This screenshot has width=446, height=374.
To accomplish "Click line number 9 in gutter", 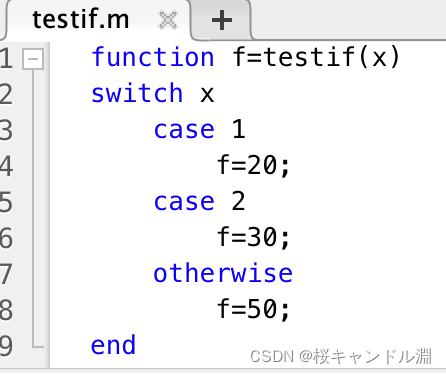I will [x=6, y=346].
